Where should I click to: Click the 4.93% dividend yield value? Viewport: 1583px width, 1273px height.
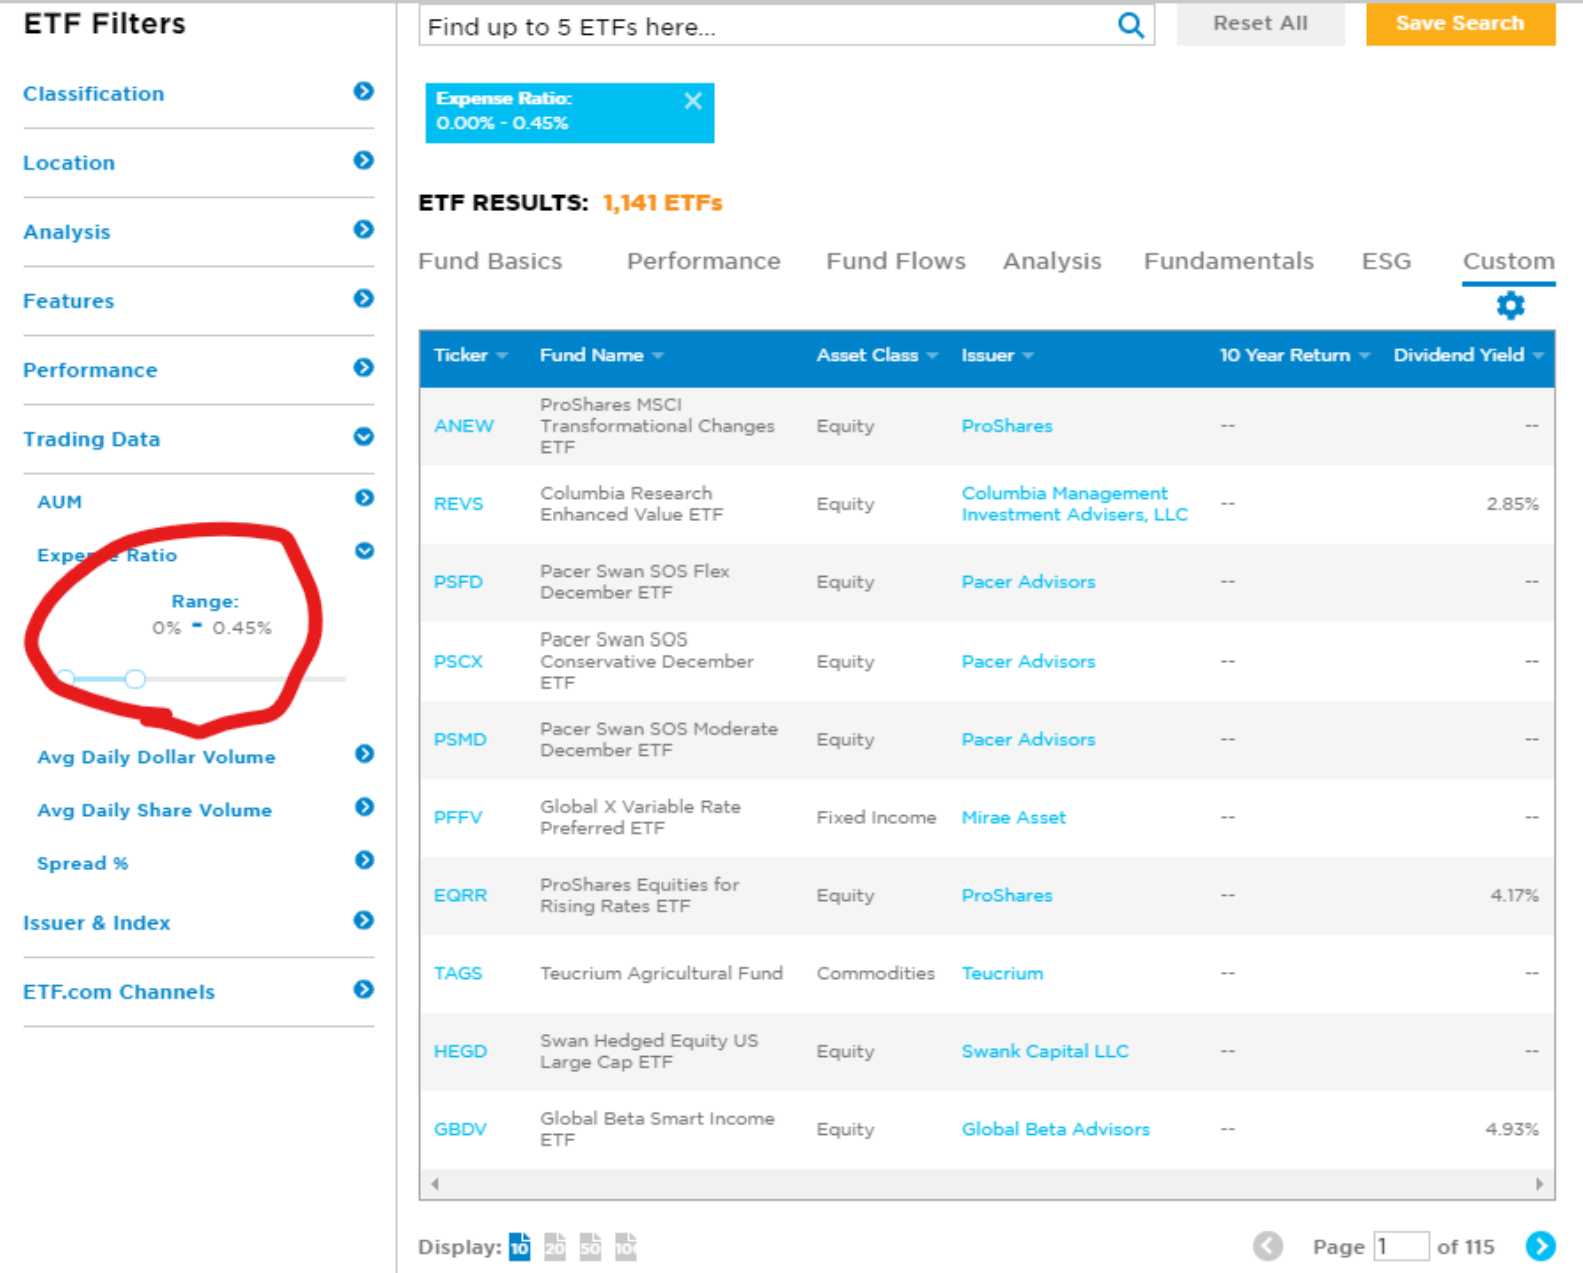(1512, 1129)
